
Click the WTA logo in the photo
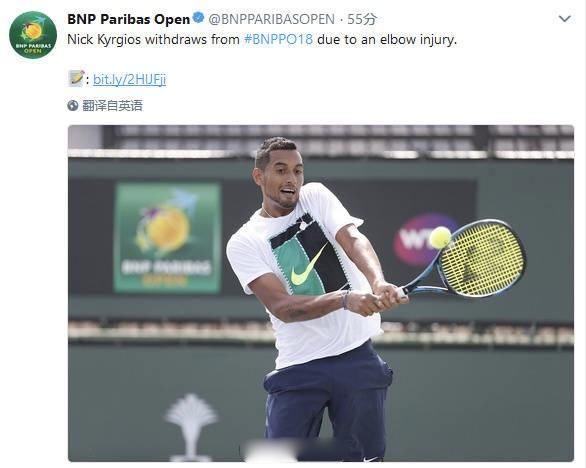click(x=420, y=240)
